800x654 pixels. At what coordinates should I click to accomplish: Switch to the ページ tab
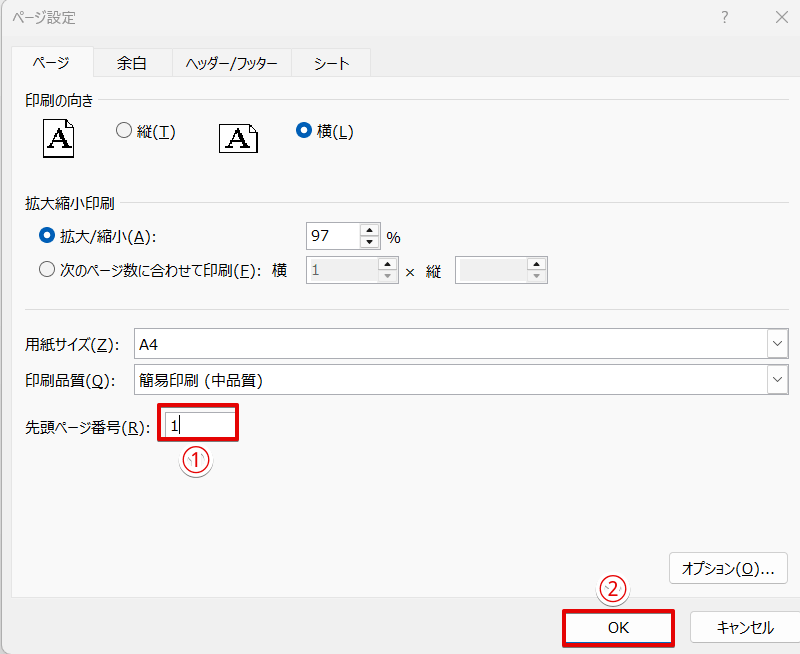[52, 63]
